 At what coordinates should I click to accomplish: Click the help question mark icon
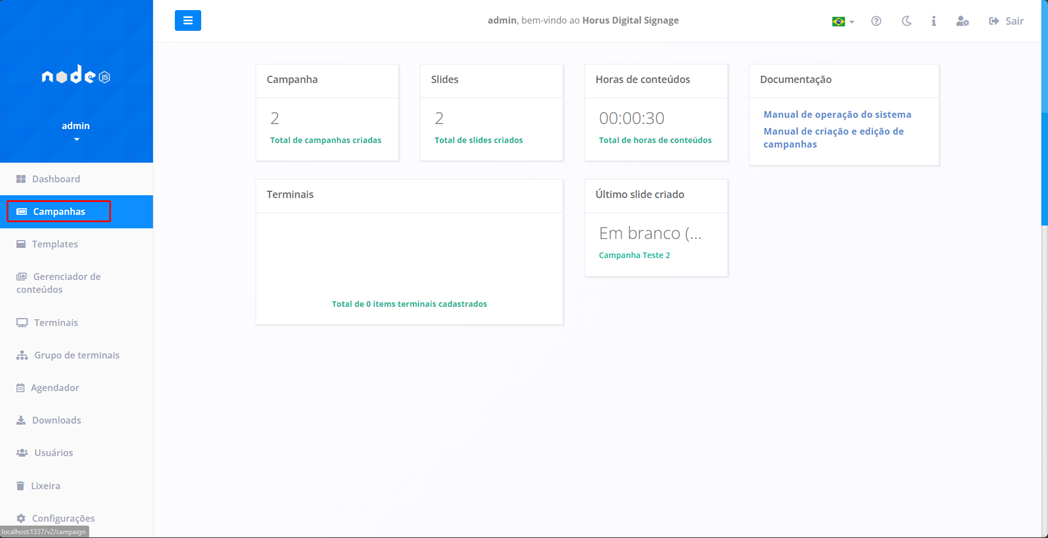tap(876, 21)
